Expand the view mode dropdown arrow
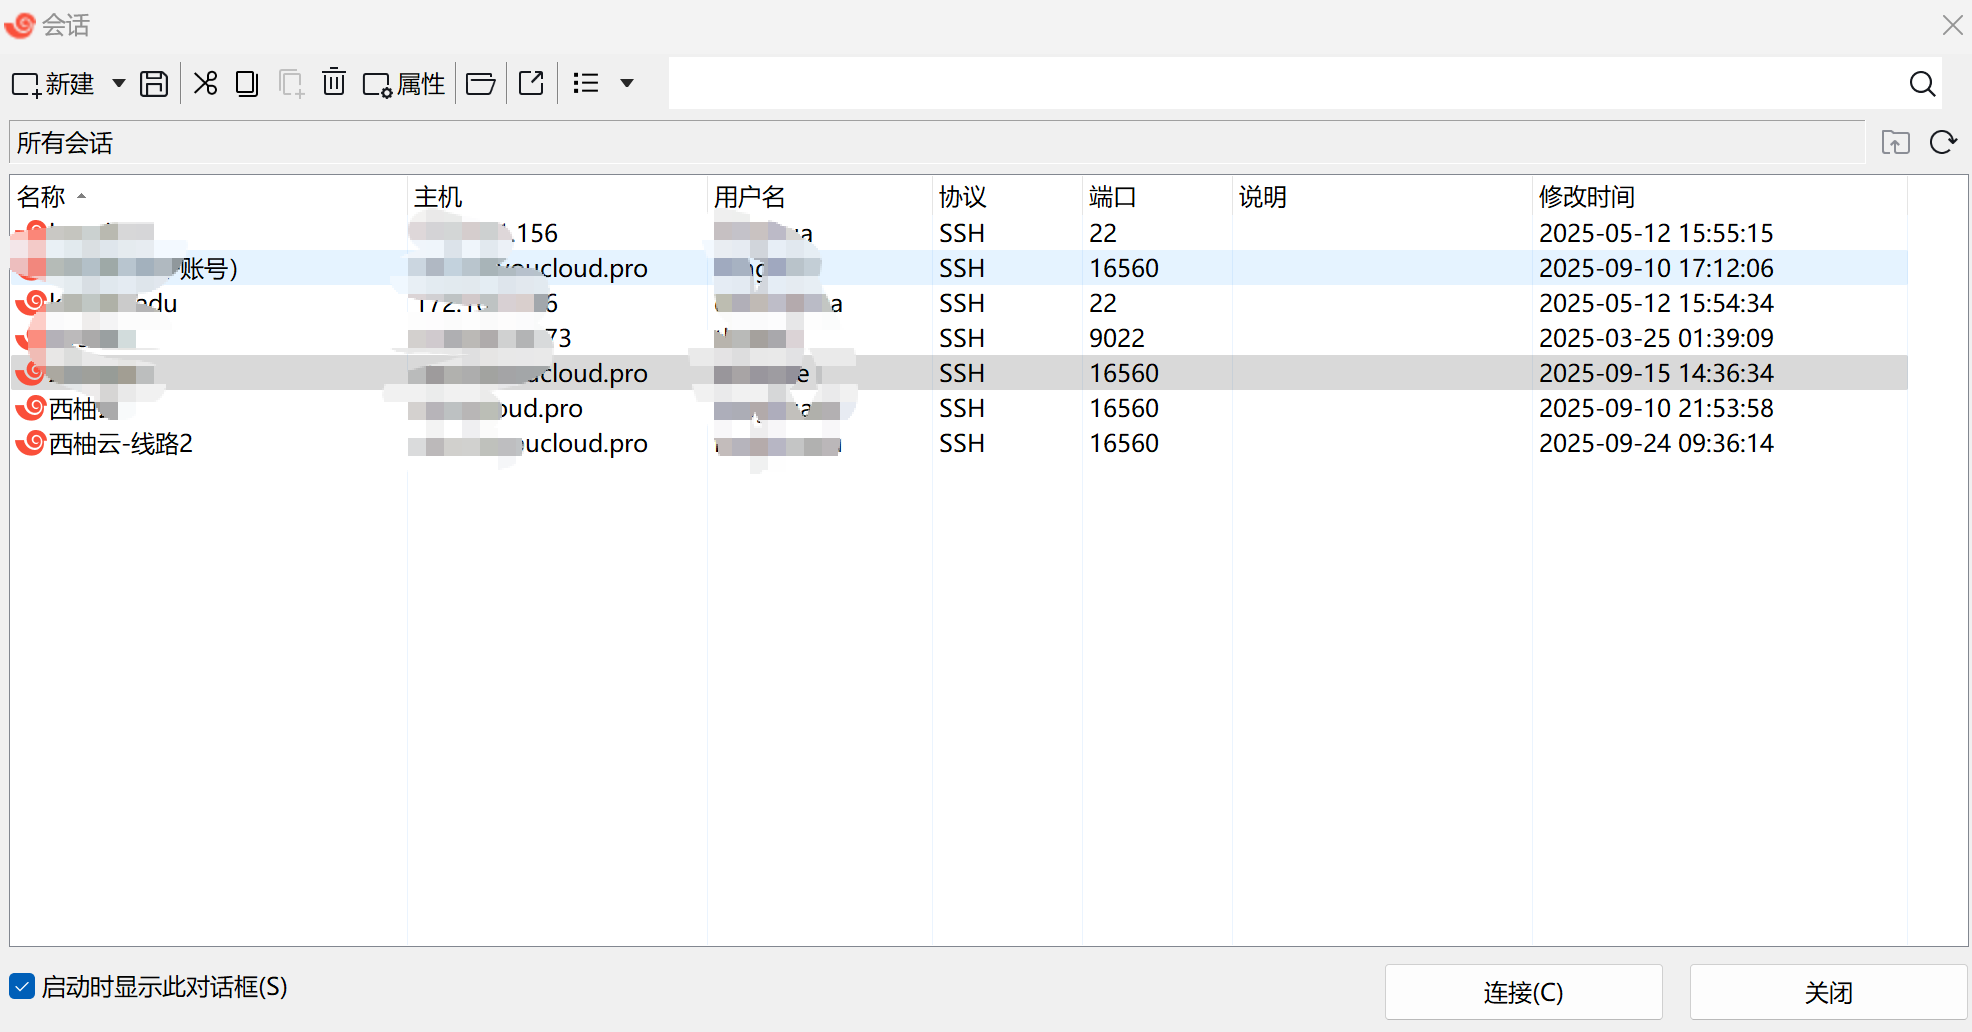Image resolution: width=1972 pixels, height=1032 pixels. click(627, 83)
